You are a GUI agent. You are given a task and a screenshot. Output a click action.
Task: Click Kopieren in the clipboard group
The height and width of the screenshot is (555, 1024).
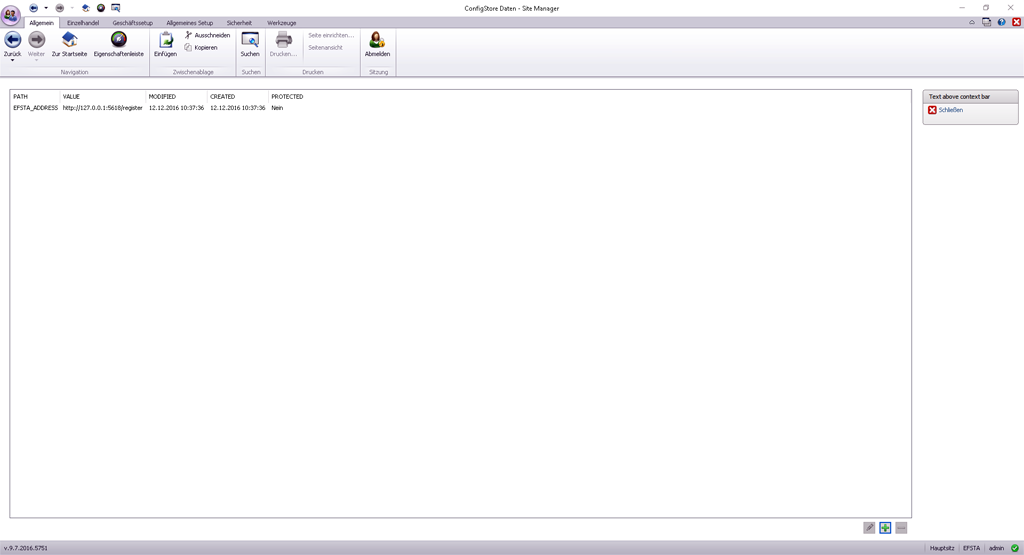click(201, 47)
